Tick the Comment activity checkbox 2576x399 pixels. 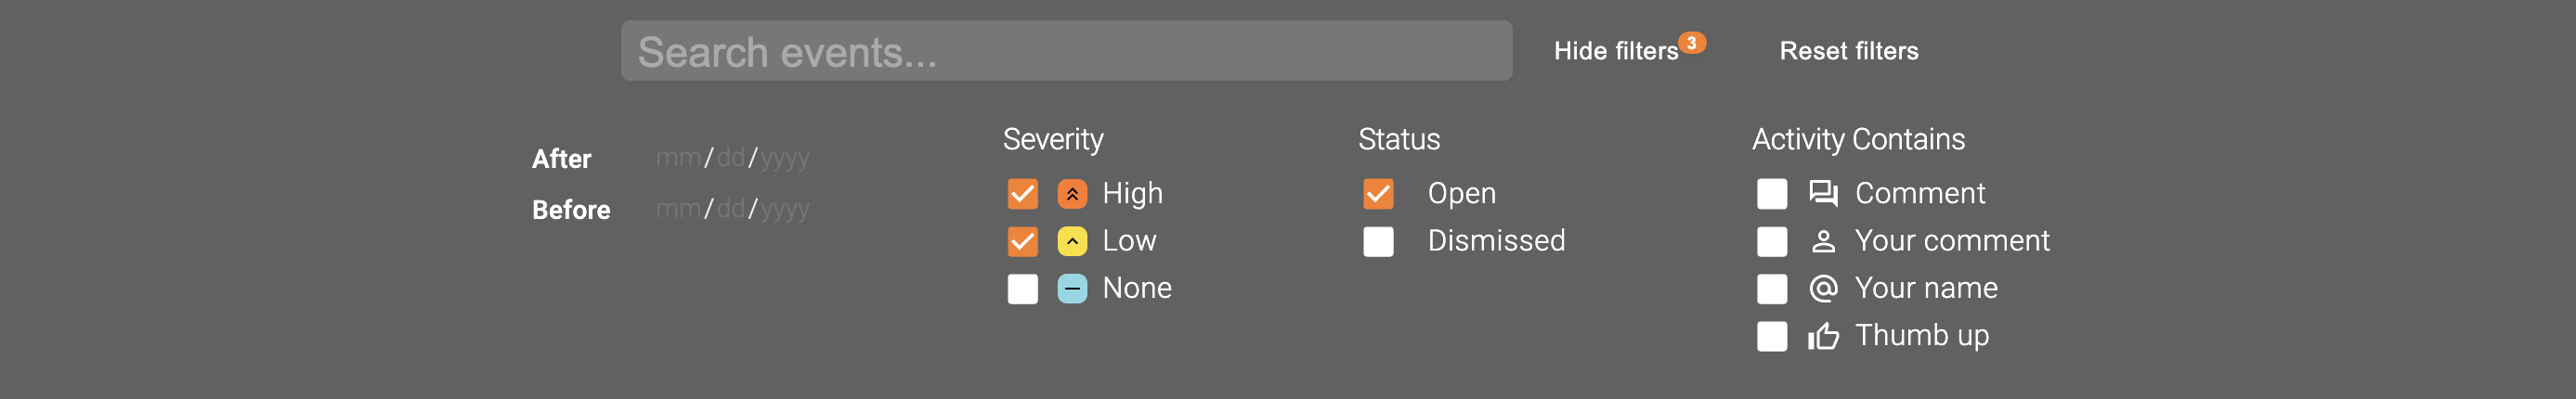coord(1771,194)
